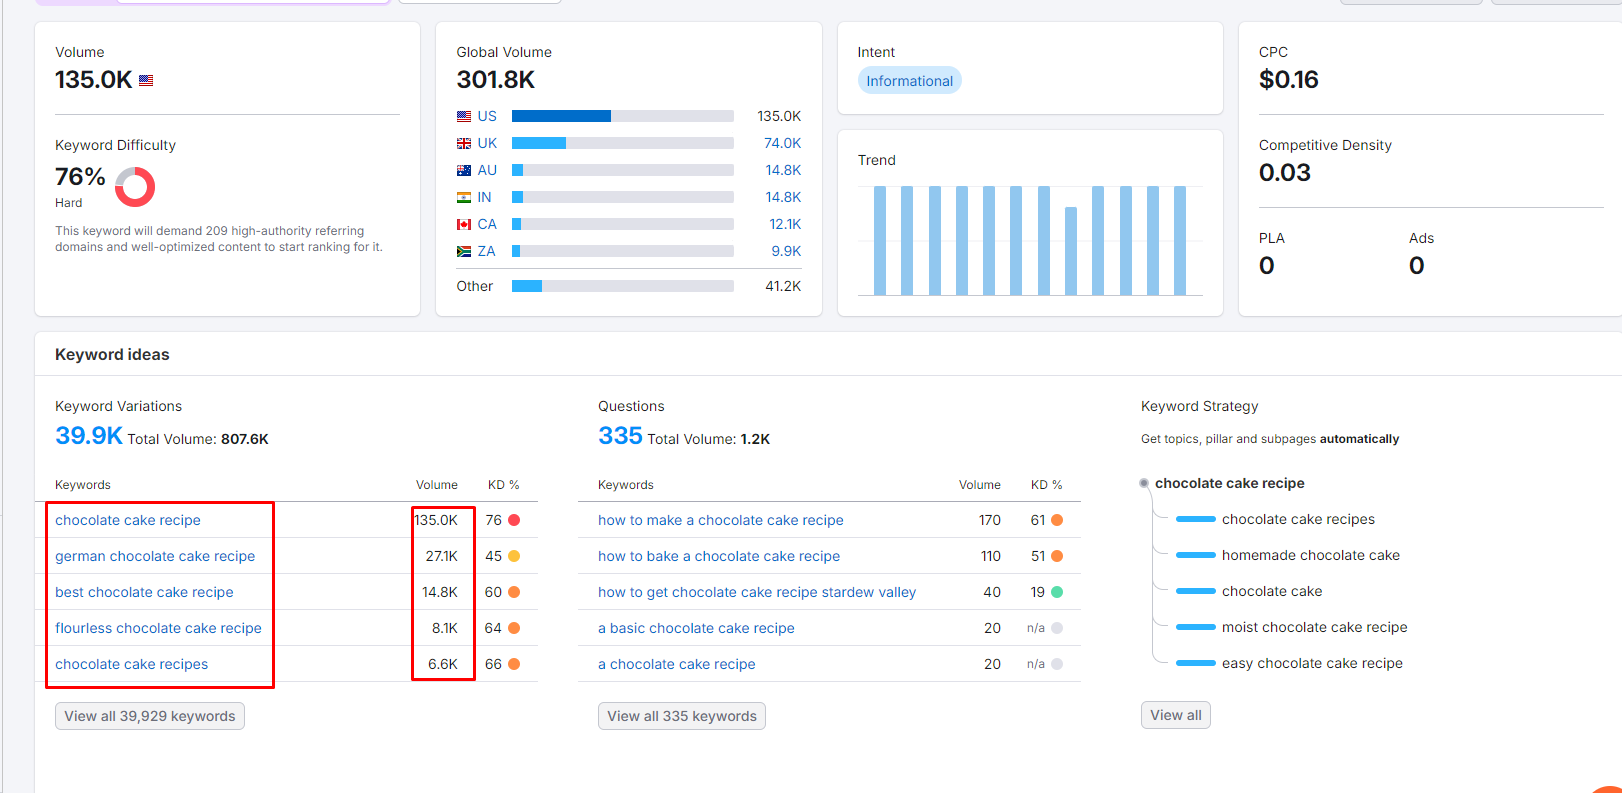Open chocolate cake recipes keyword link
The height and width of the screenshot is (793, 1622).
[x=132, y=664]
